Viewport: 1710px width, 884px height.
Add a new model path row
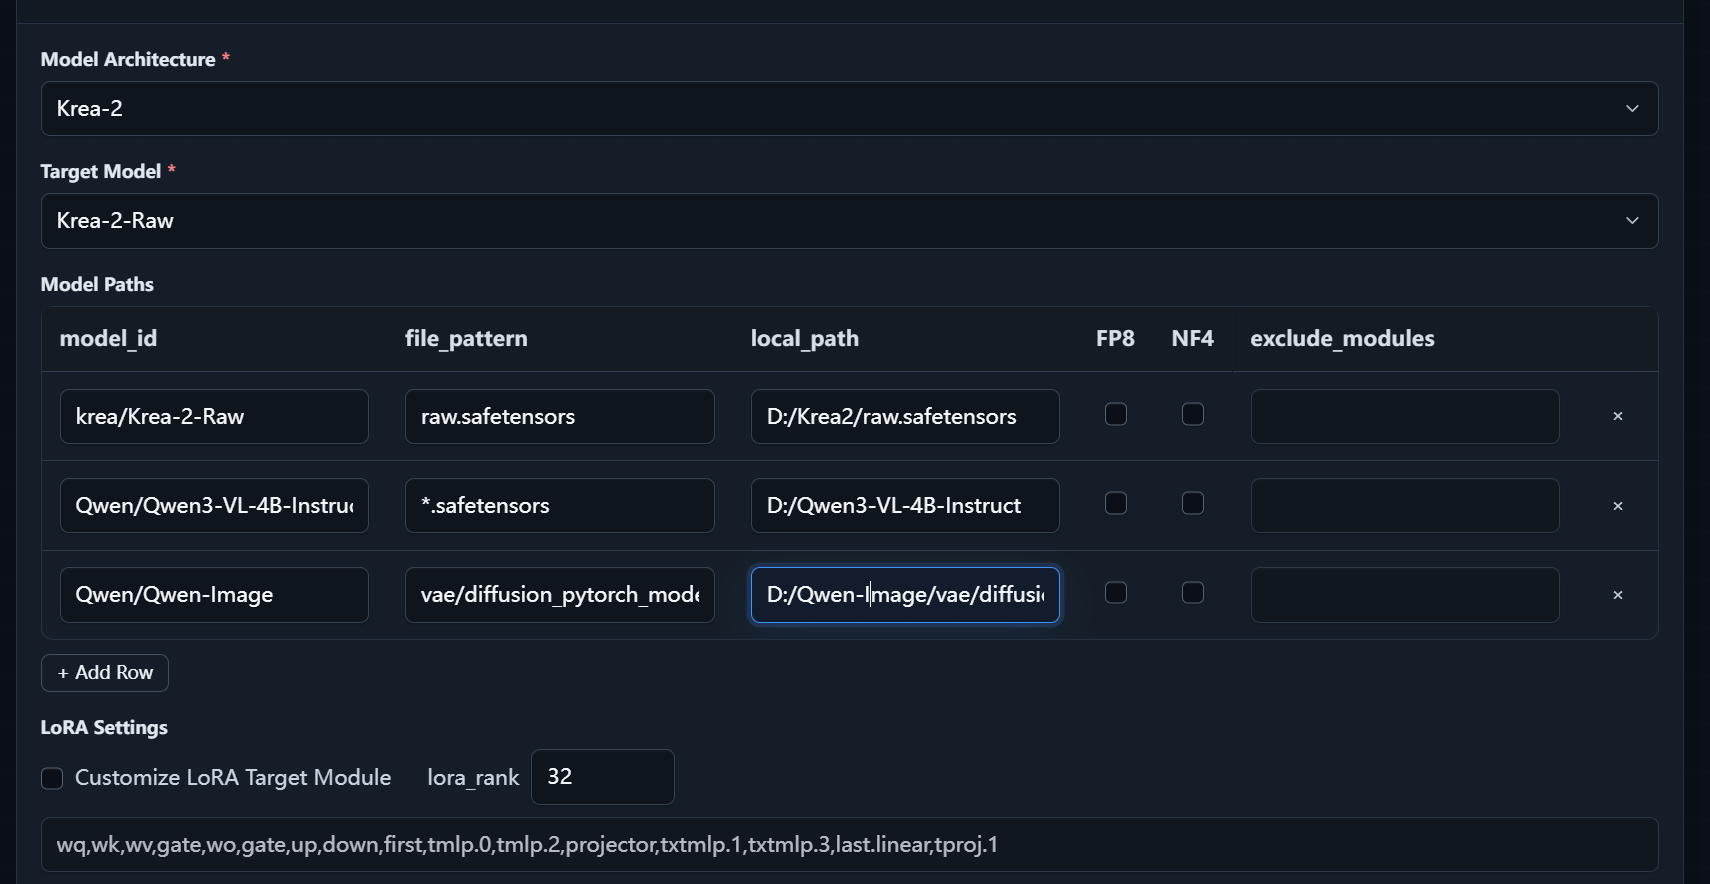point(105,673)
